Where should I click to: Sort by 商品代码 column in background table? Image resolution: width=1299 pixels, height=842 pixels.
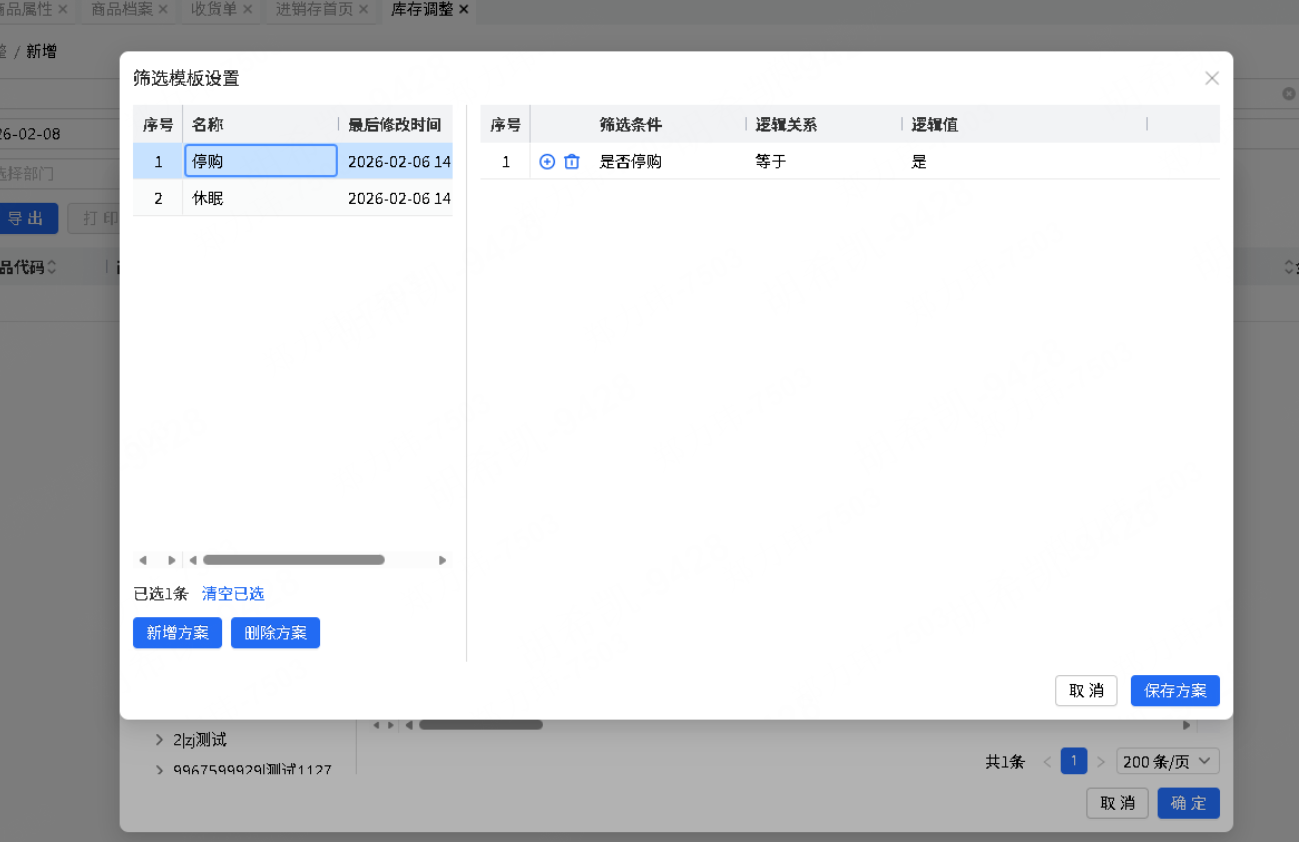[x=52, y=267]
